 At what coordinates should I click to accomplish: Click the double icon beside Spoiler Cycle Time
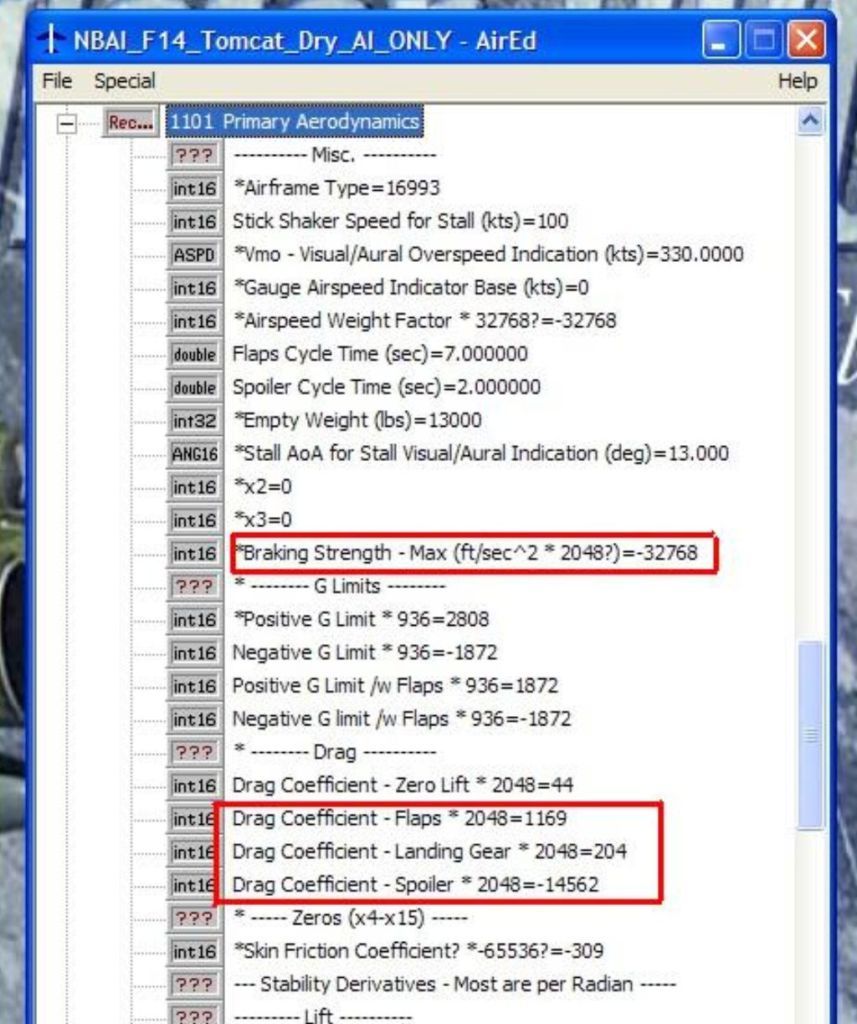(194, 388)
